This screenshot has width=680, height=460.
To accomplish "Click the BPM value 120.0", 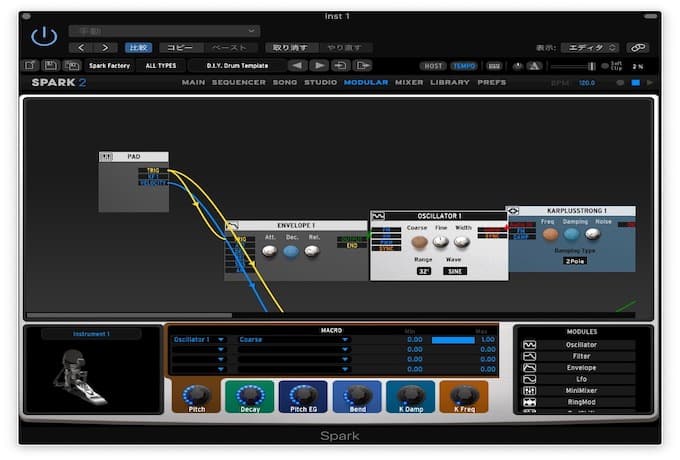I will point(587,83).
